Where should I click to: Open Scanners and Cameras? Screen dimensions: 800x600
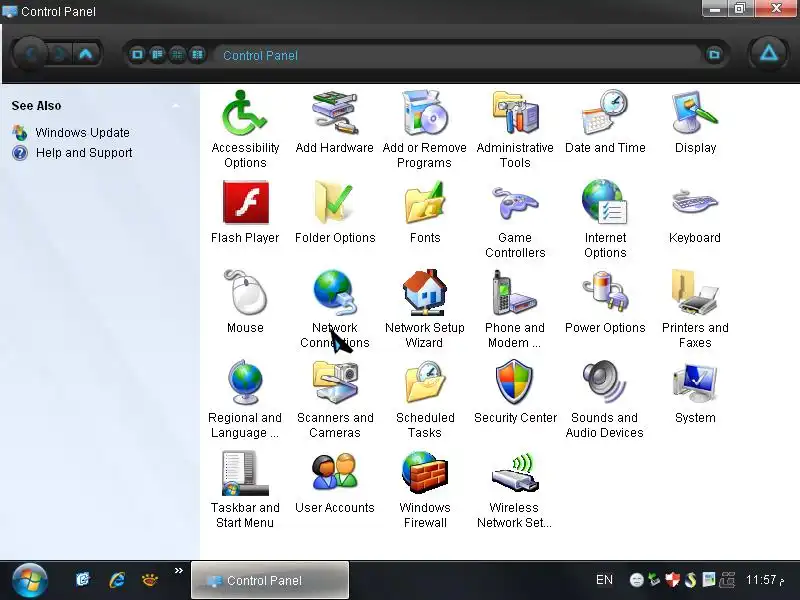pyautogui.click(x=335, y=399)
